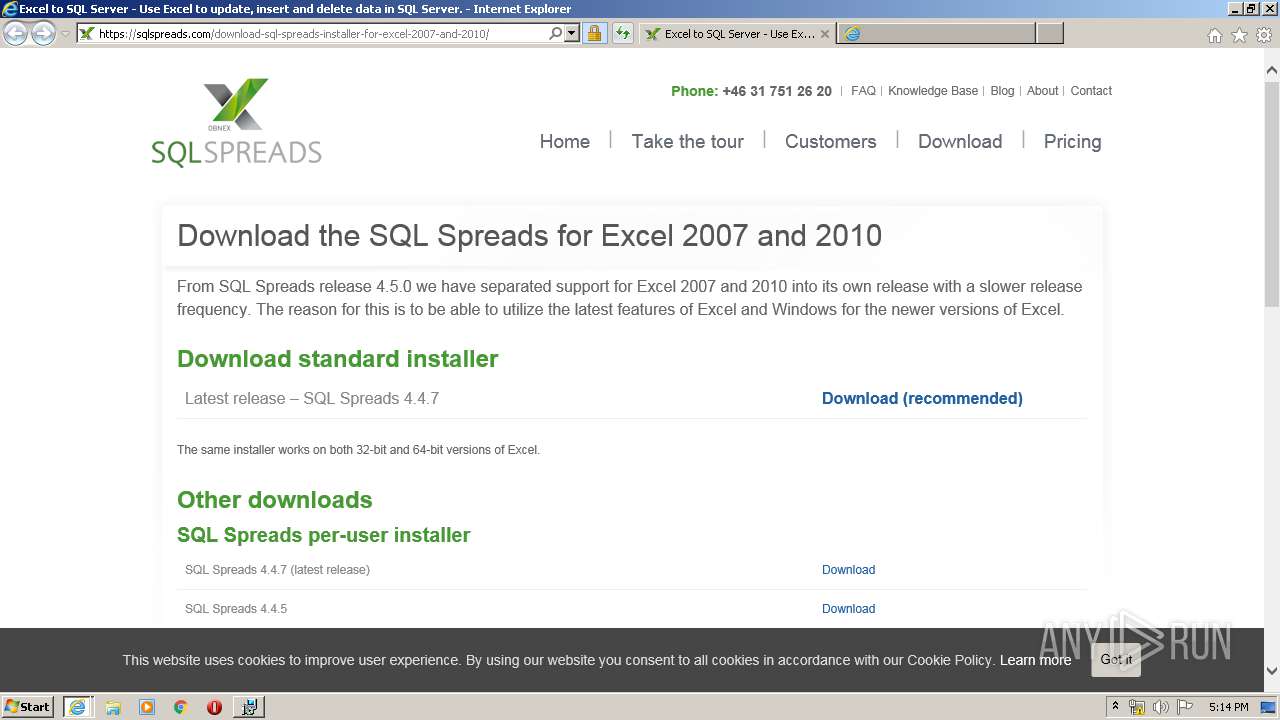Open the Action Center flag icon
The image size is (1280, 720).
point(1185,707)
